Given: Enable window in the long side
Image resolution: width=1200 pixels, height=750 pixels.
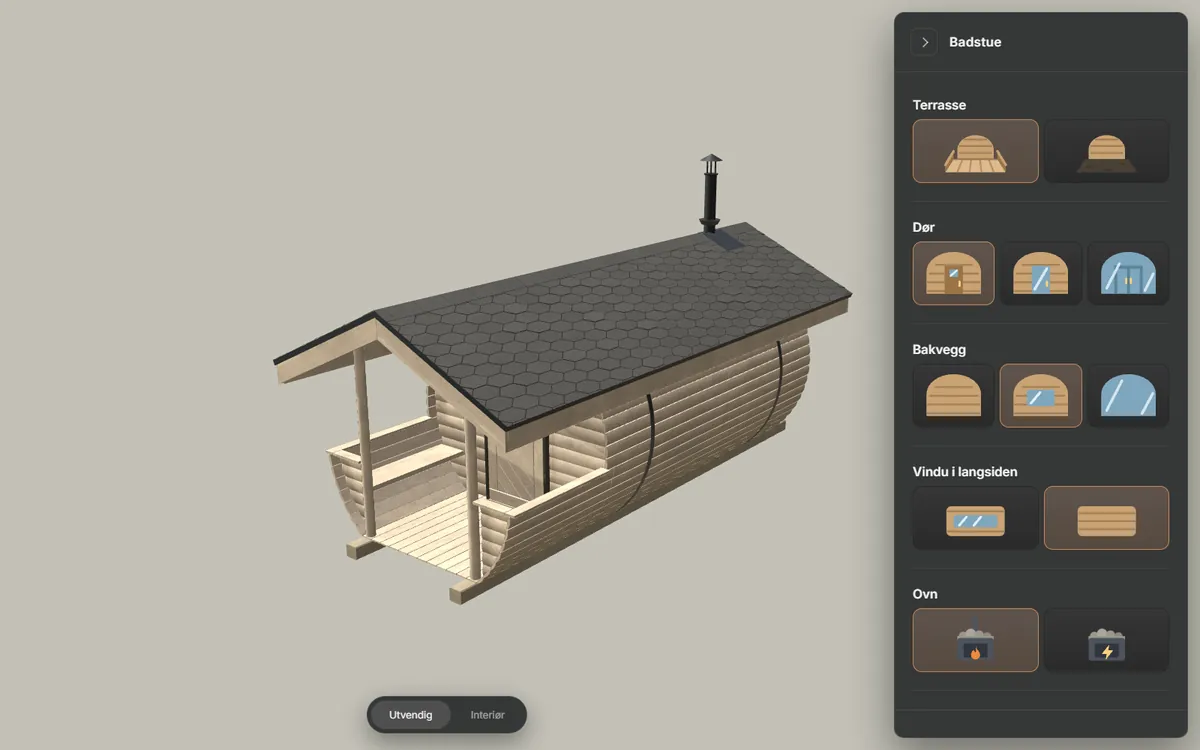Looking at the screenshot, I should (975, 518).
